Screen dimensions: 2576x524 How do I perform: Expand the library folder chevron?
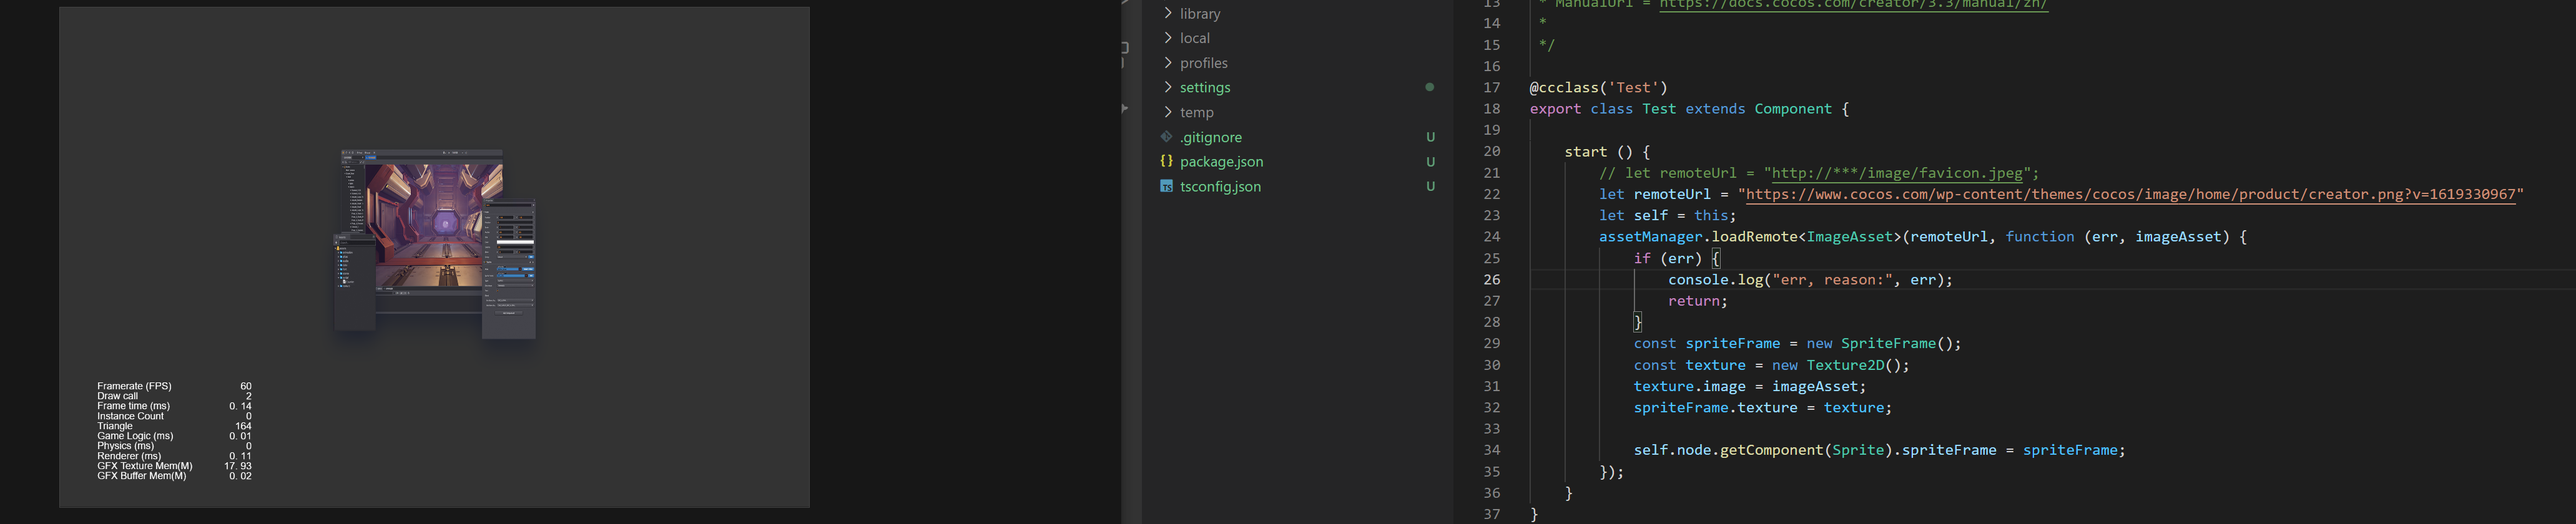[1167, 13]
